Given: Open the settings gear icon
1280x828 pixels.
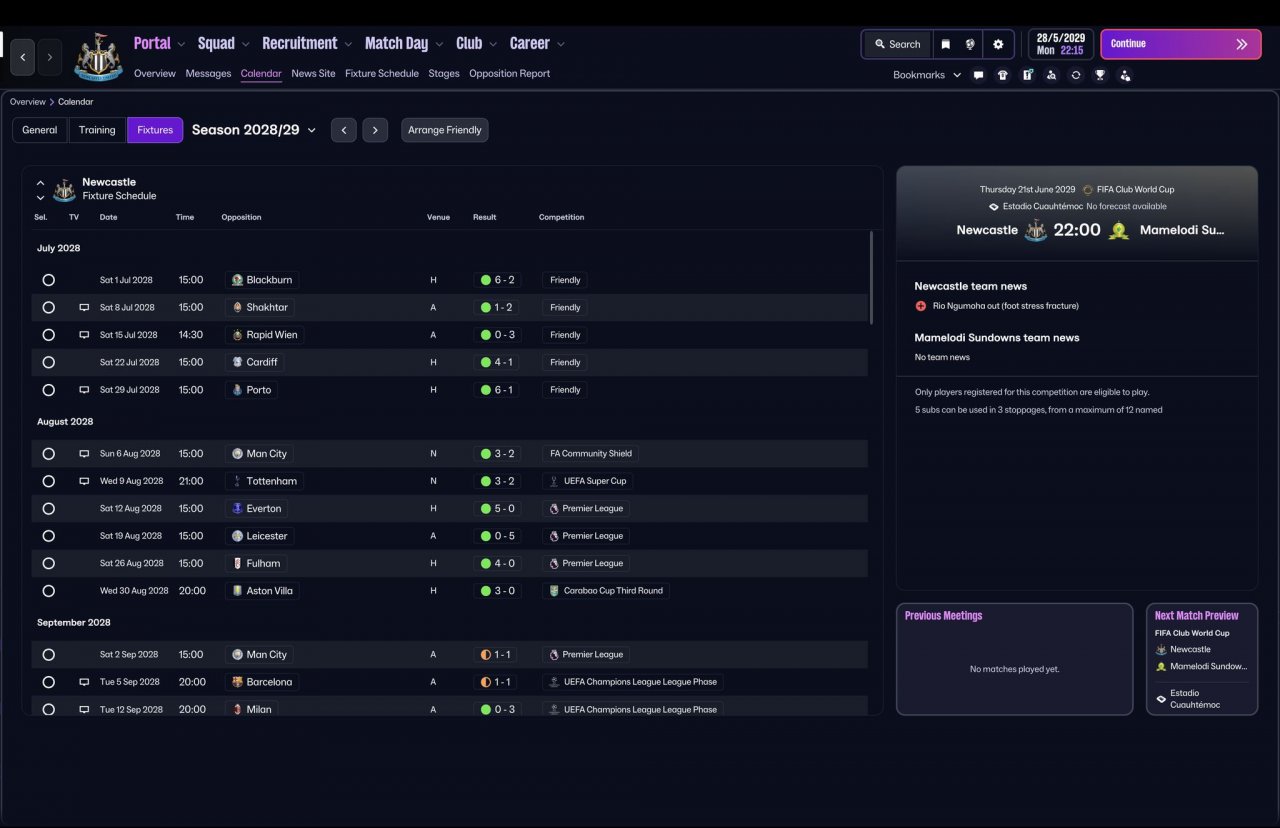Looking at the screenshot, I should [998, 44].
